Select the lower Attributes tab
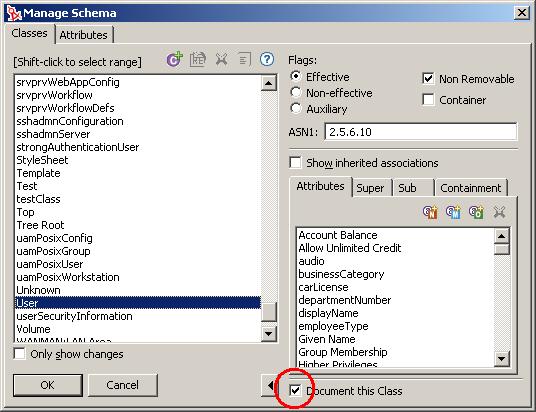The image size is (536, 412). point(321,187)
